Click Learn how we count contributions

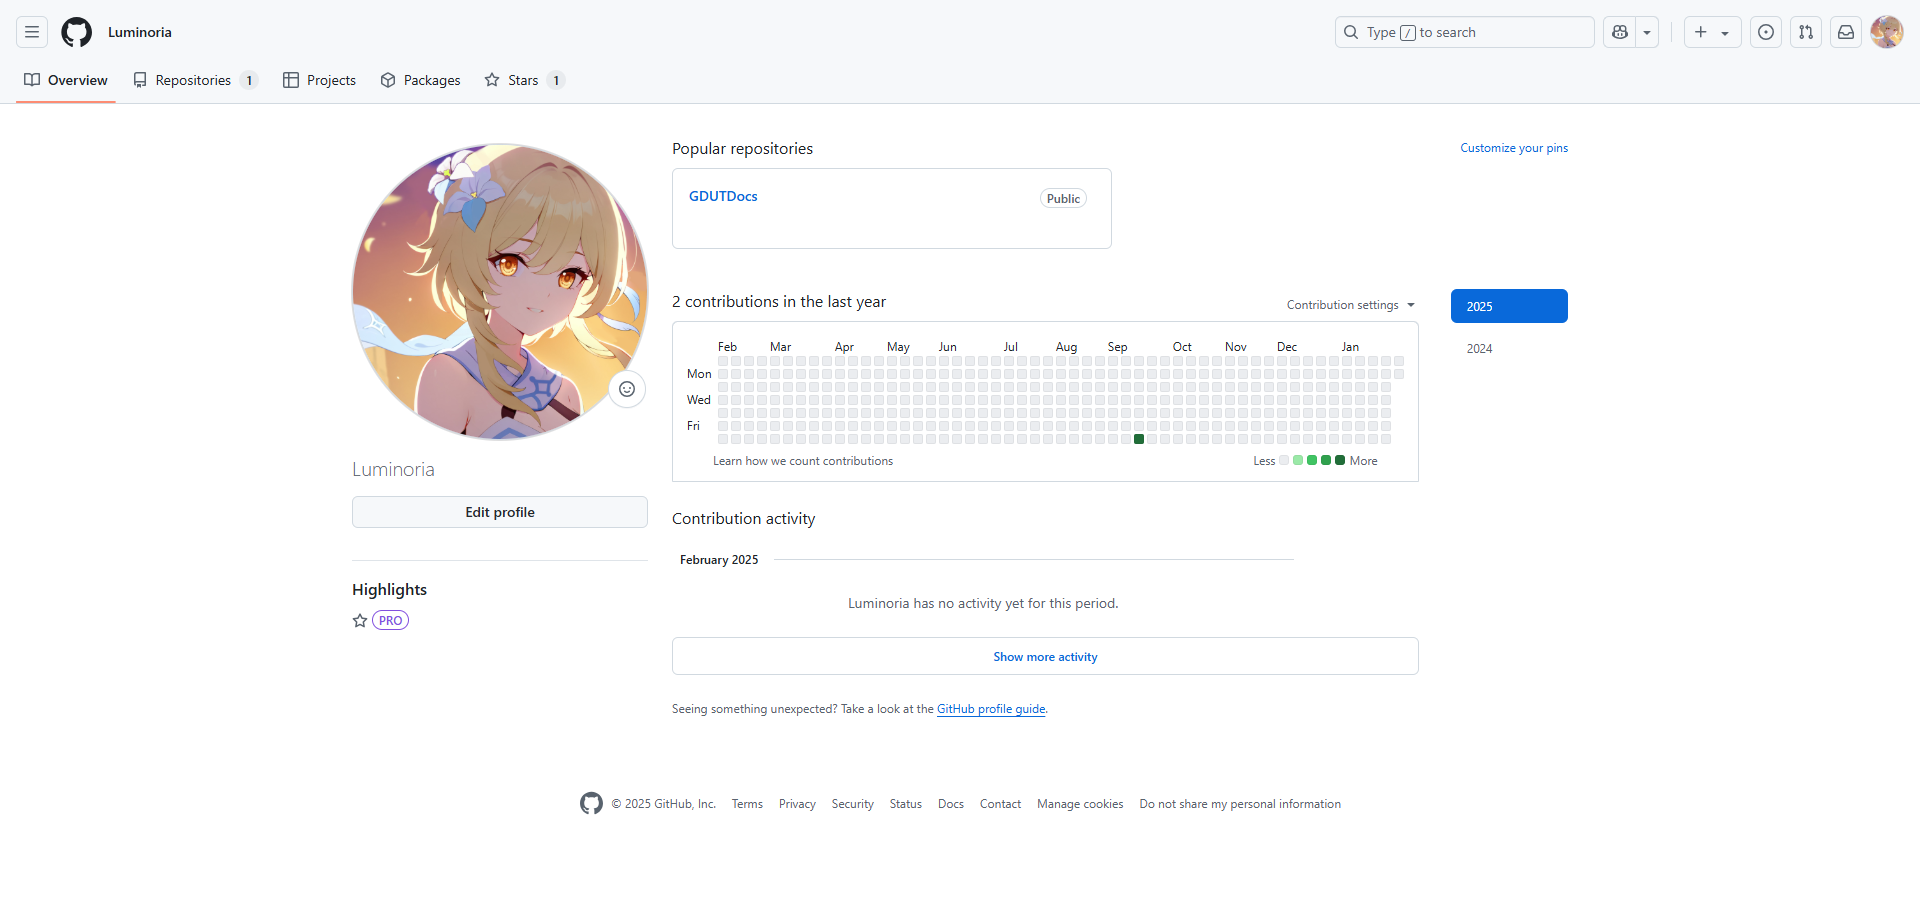(x=803, y=461)
